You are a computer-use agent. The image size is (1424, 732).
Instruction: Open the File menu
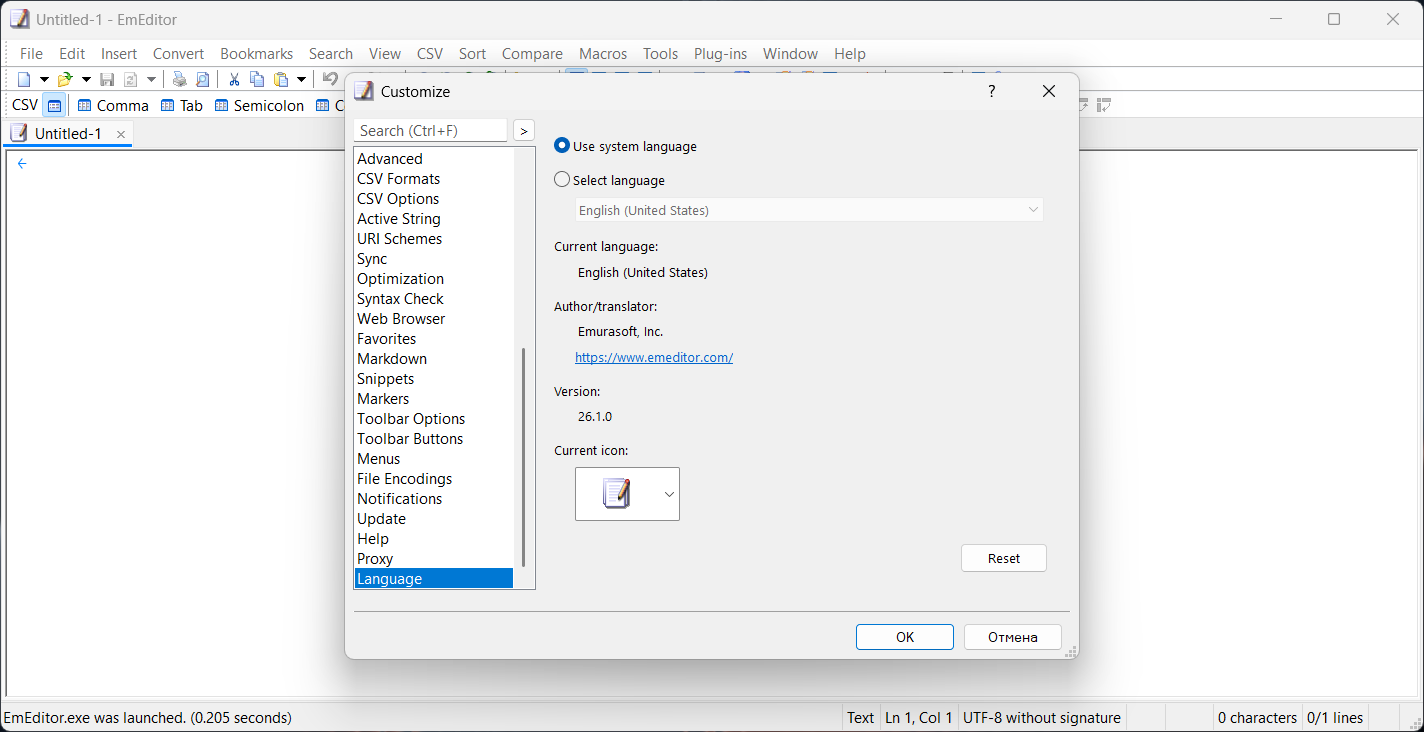pos(32,54)
